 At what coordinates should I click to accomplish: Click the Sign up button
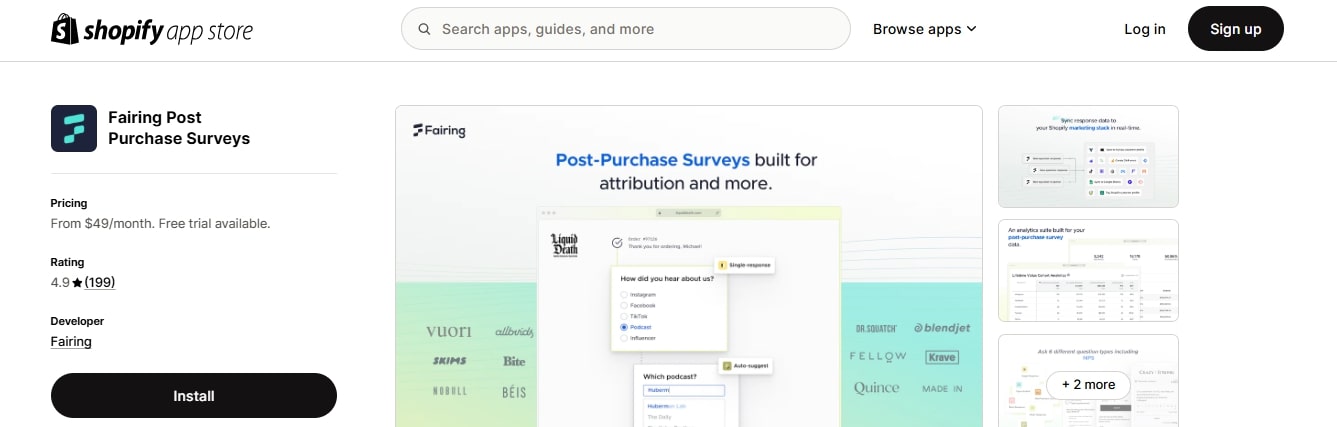point(1235,29)
